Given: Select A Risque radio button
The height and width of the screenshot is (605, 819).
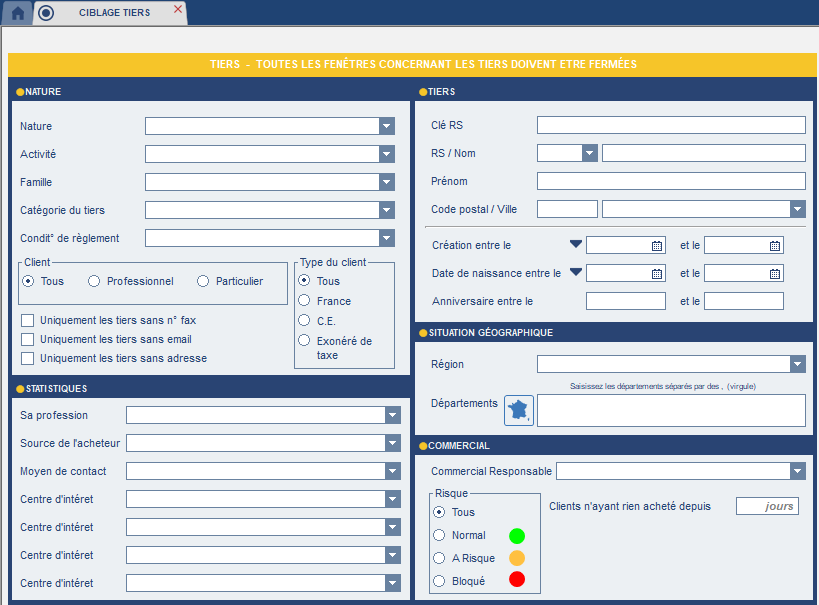Looking at the screenshot, I should pos(439,558).
